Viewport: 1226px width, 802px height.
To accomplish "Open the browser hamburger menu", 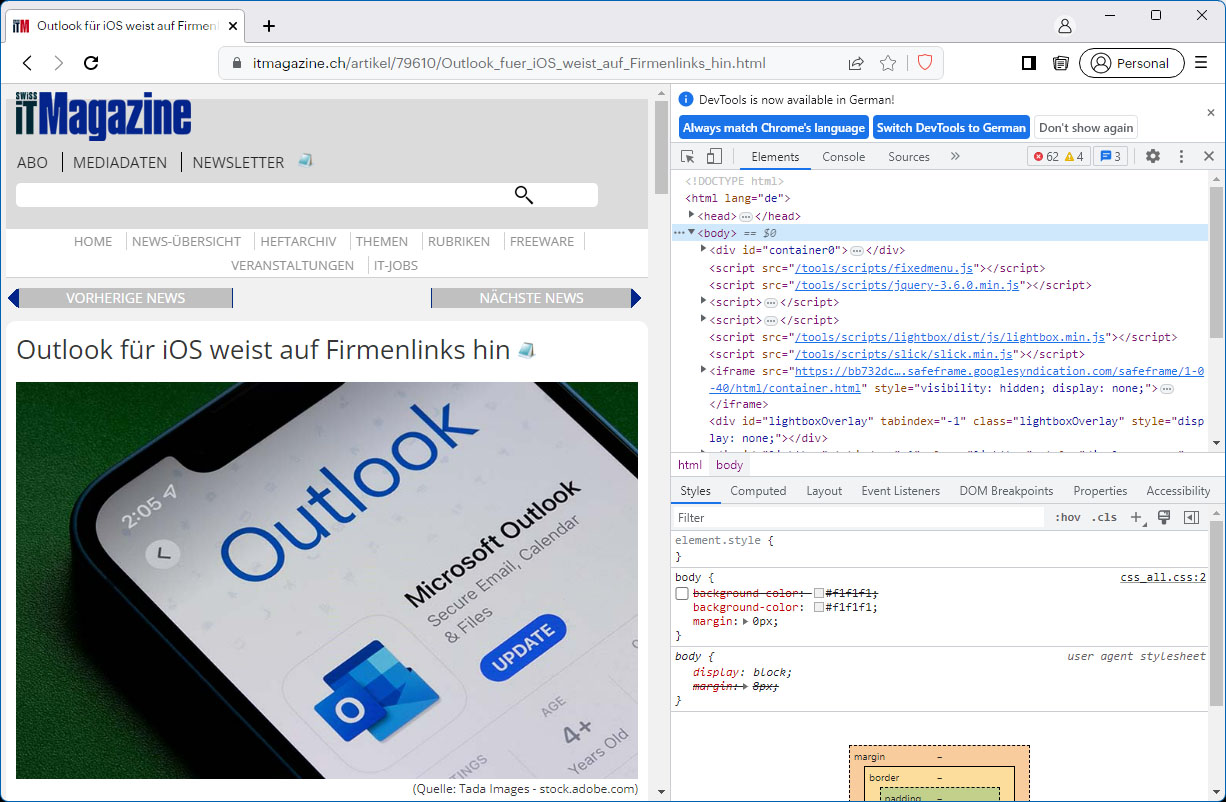I will (x=1202, y=63).
